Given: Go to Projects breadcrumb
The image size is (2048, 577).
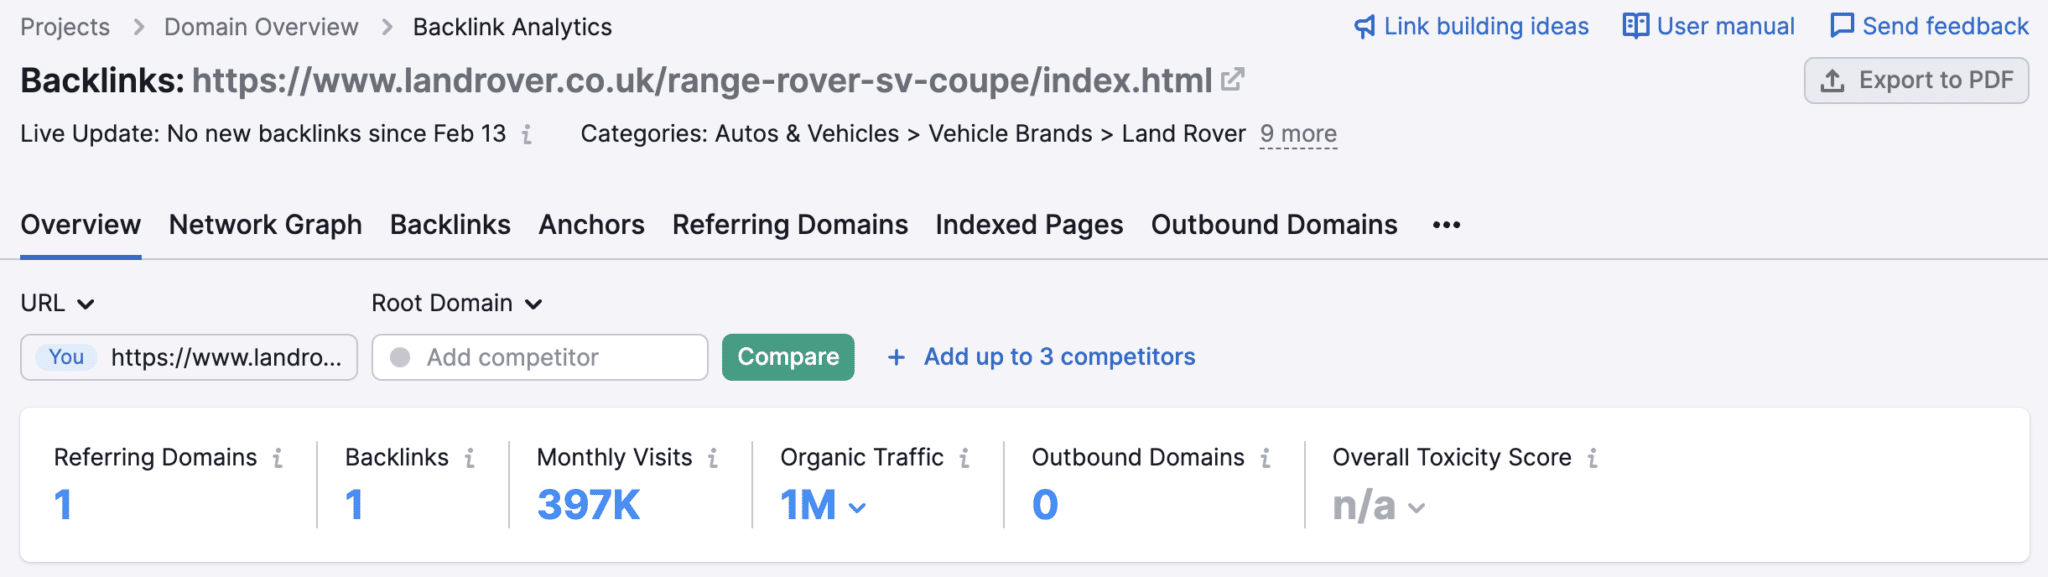Looking at the screenshot, I should (65, 27).
